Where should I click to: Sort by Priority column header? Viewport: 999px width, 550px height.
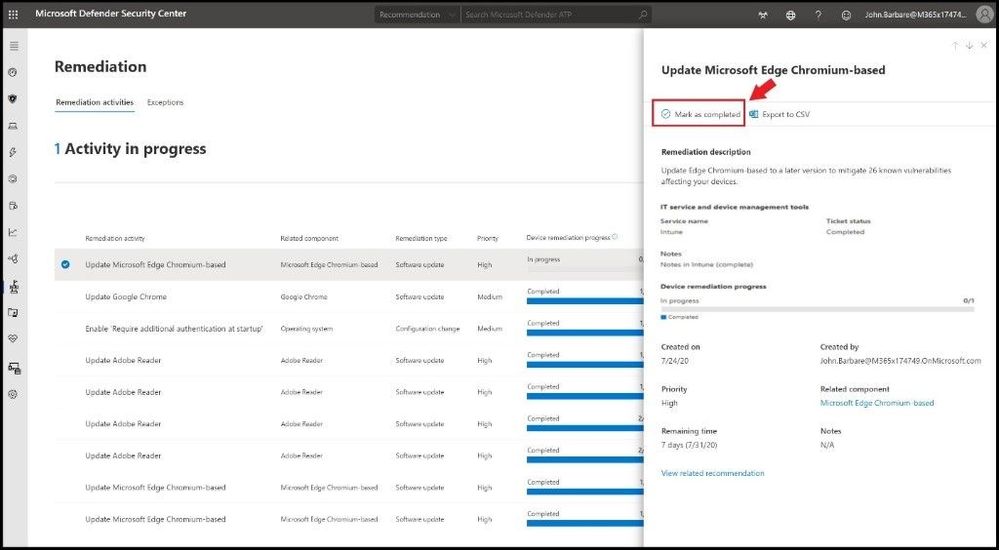pyautogui.click(x=487, y=238)
